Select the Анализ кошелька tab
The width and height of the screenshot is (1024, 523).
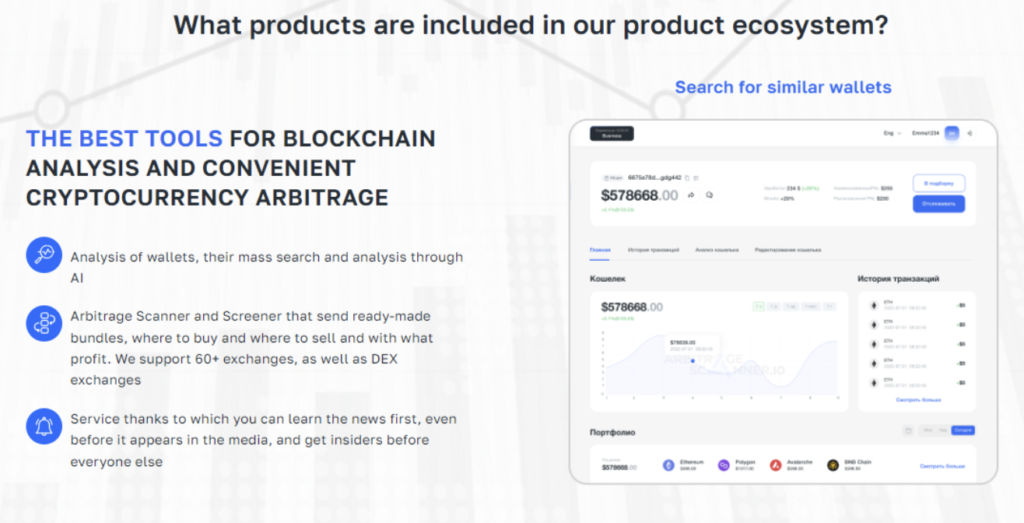716,250
